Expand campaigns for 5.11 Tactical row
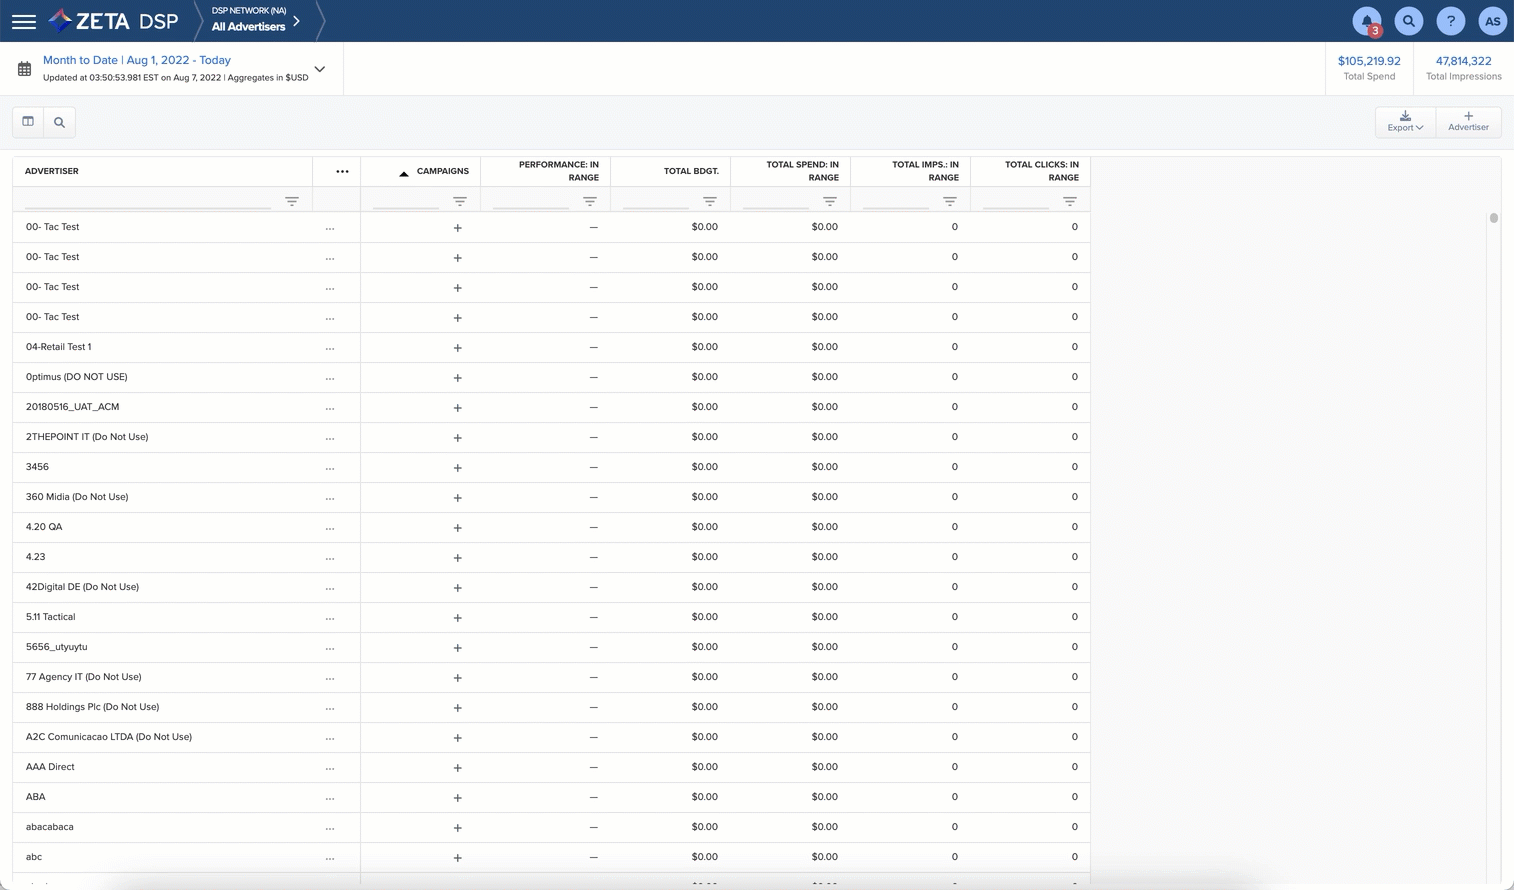Screen dimensions: 1514x890 click(x=458, y=618)
